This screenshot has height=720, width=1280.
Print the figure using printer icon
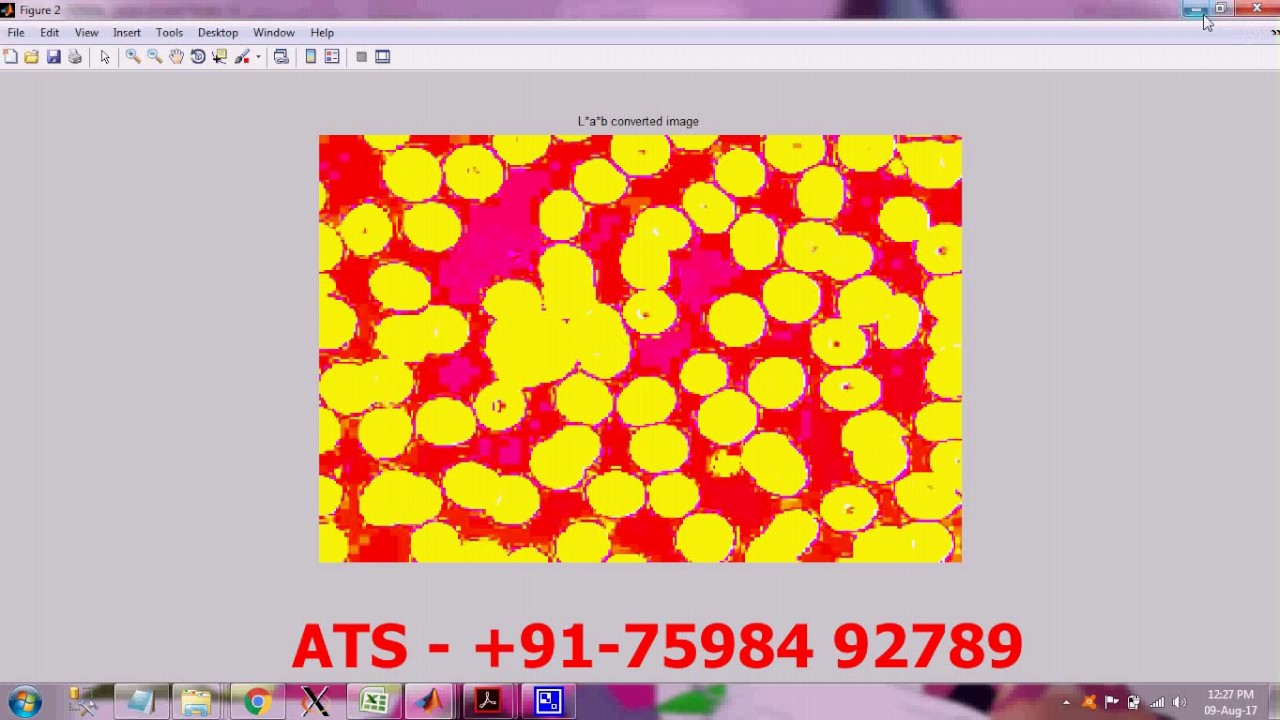click(x=75, y=57)
